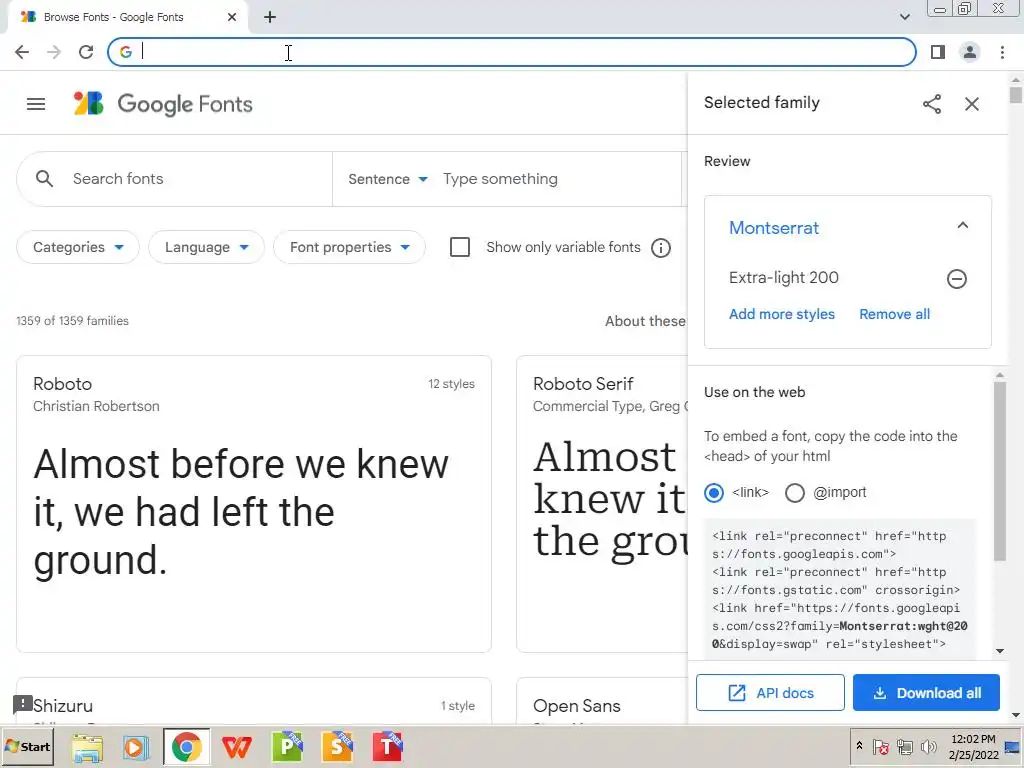
Task: Open the red T app from taskbar
Action: click(x=387, y=747)
